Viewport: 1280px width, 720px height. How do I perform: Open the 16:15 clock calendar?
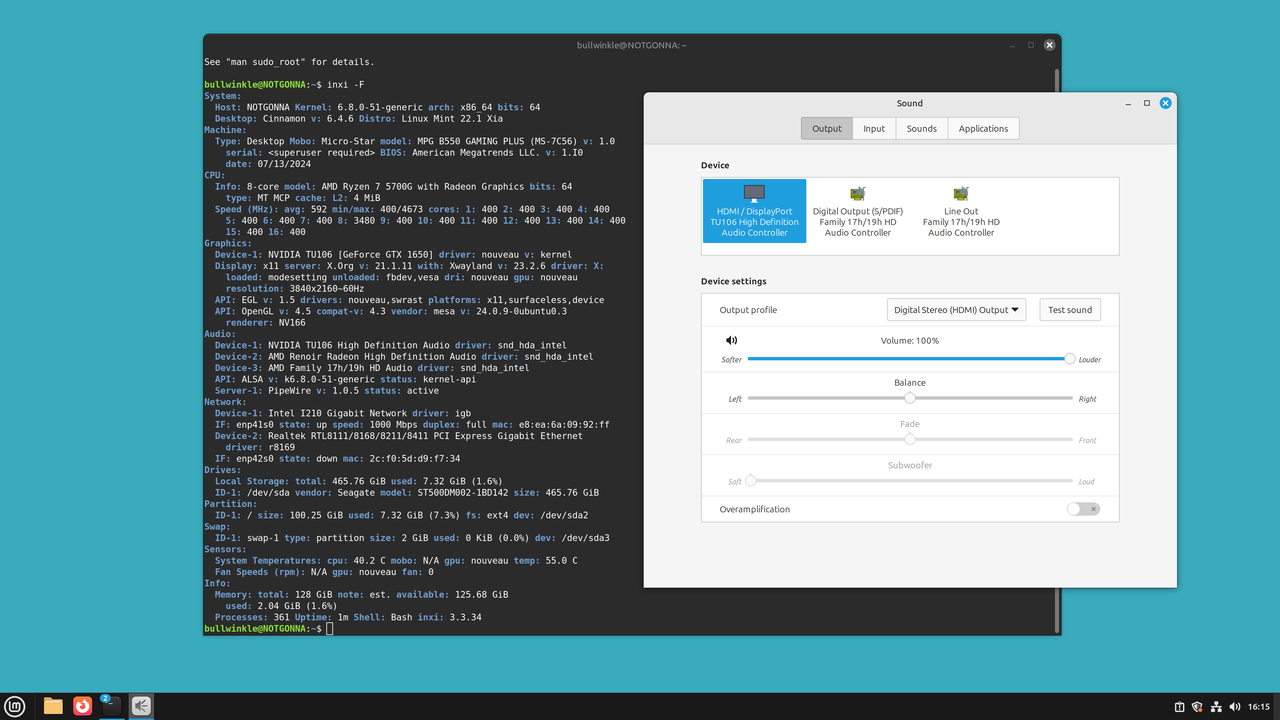[x=1259, y=706]
